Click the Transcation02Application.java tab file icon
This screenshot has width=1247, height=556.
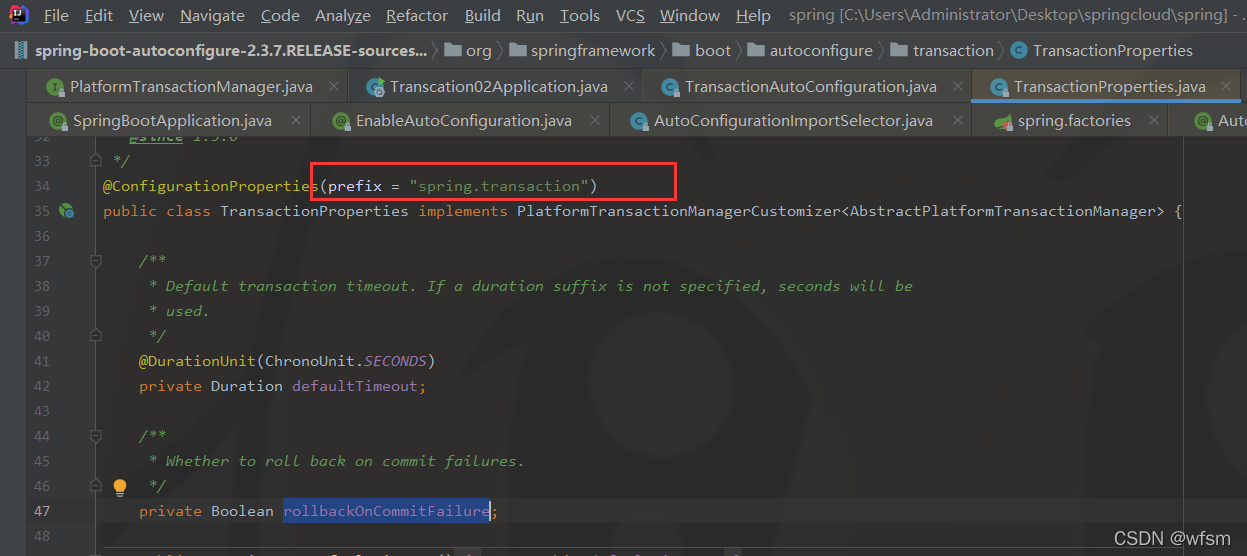(x=375, y=87)
